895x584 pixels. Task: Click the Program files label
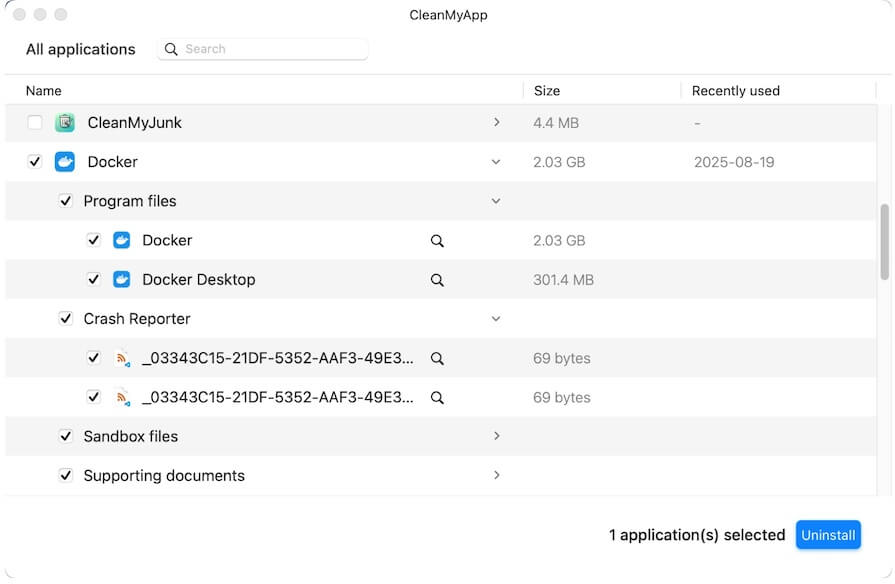(x=130, y=202)
